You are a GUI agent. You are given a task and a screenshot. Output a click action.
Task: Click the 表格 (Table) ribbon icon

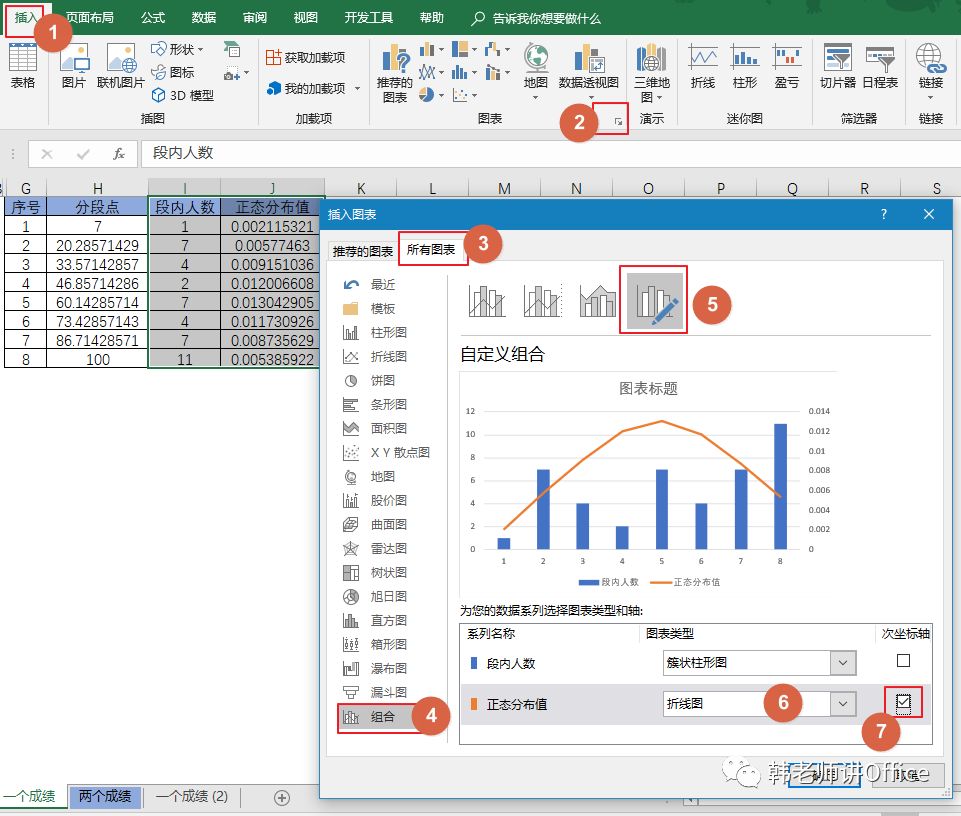point(23,66)
